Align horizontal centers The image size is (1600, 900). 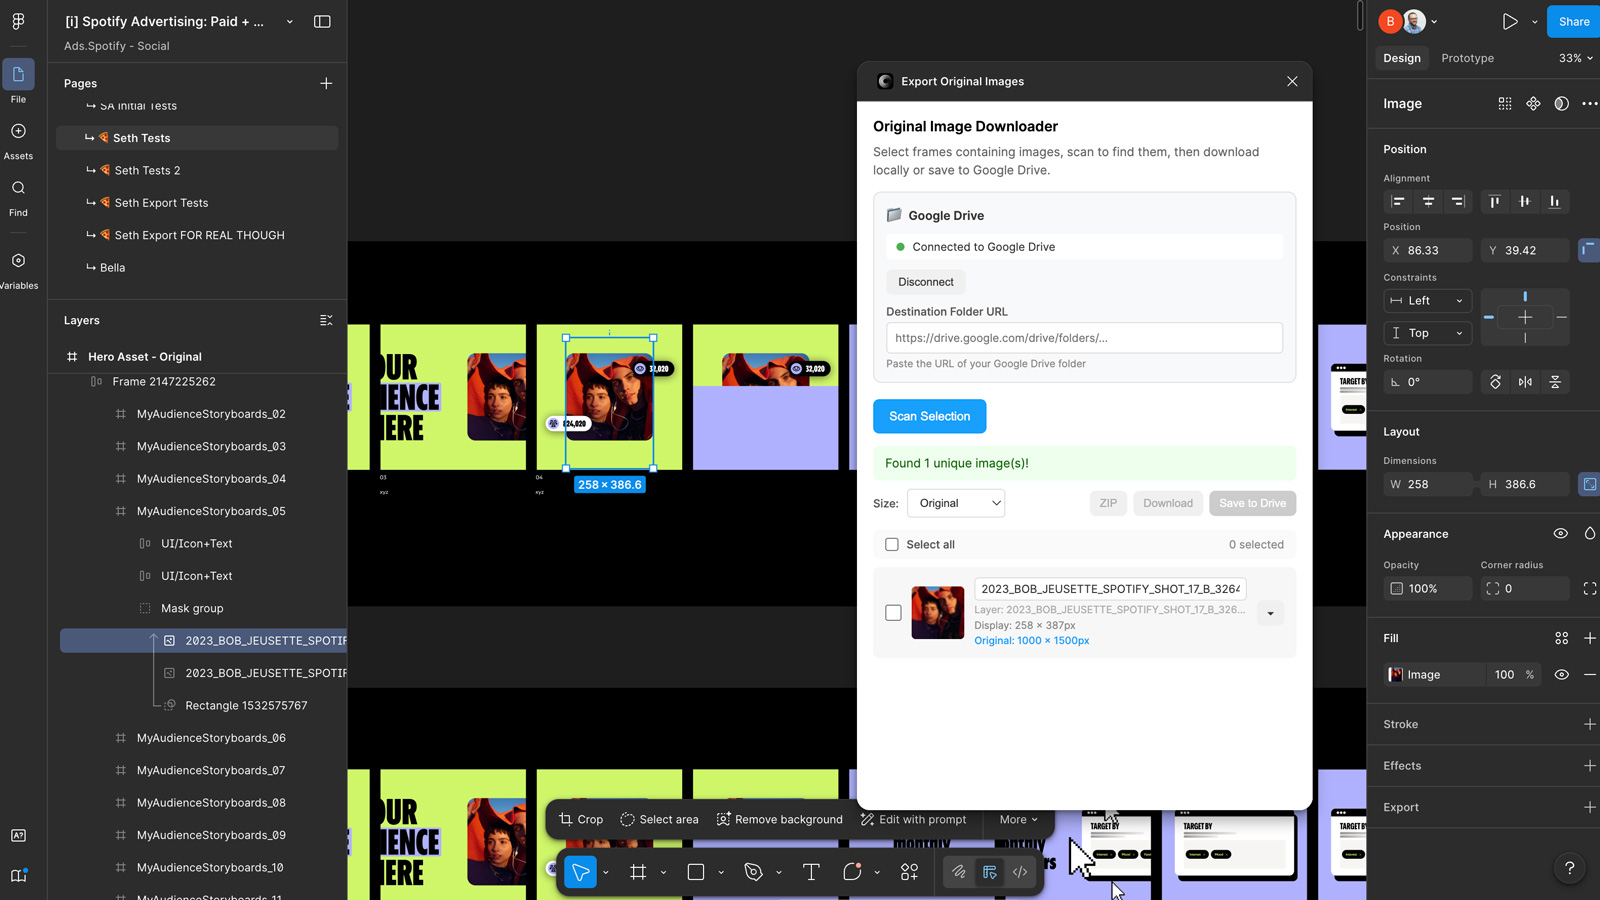pyautogui.click(x=1428, y=201)
